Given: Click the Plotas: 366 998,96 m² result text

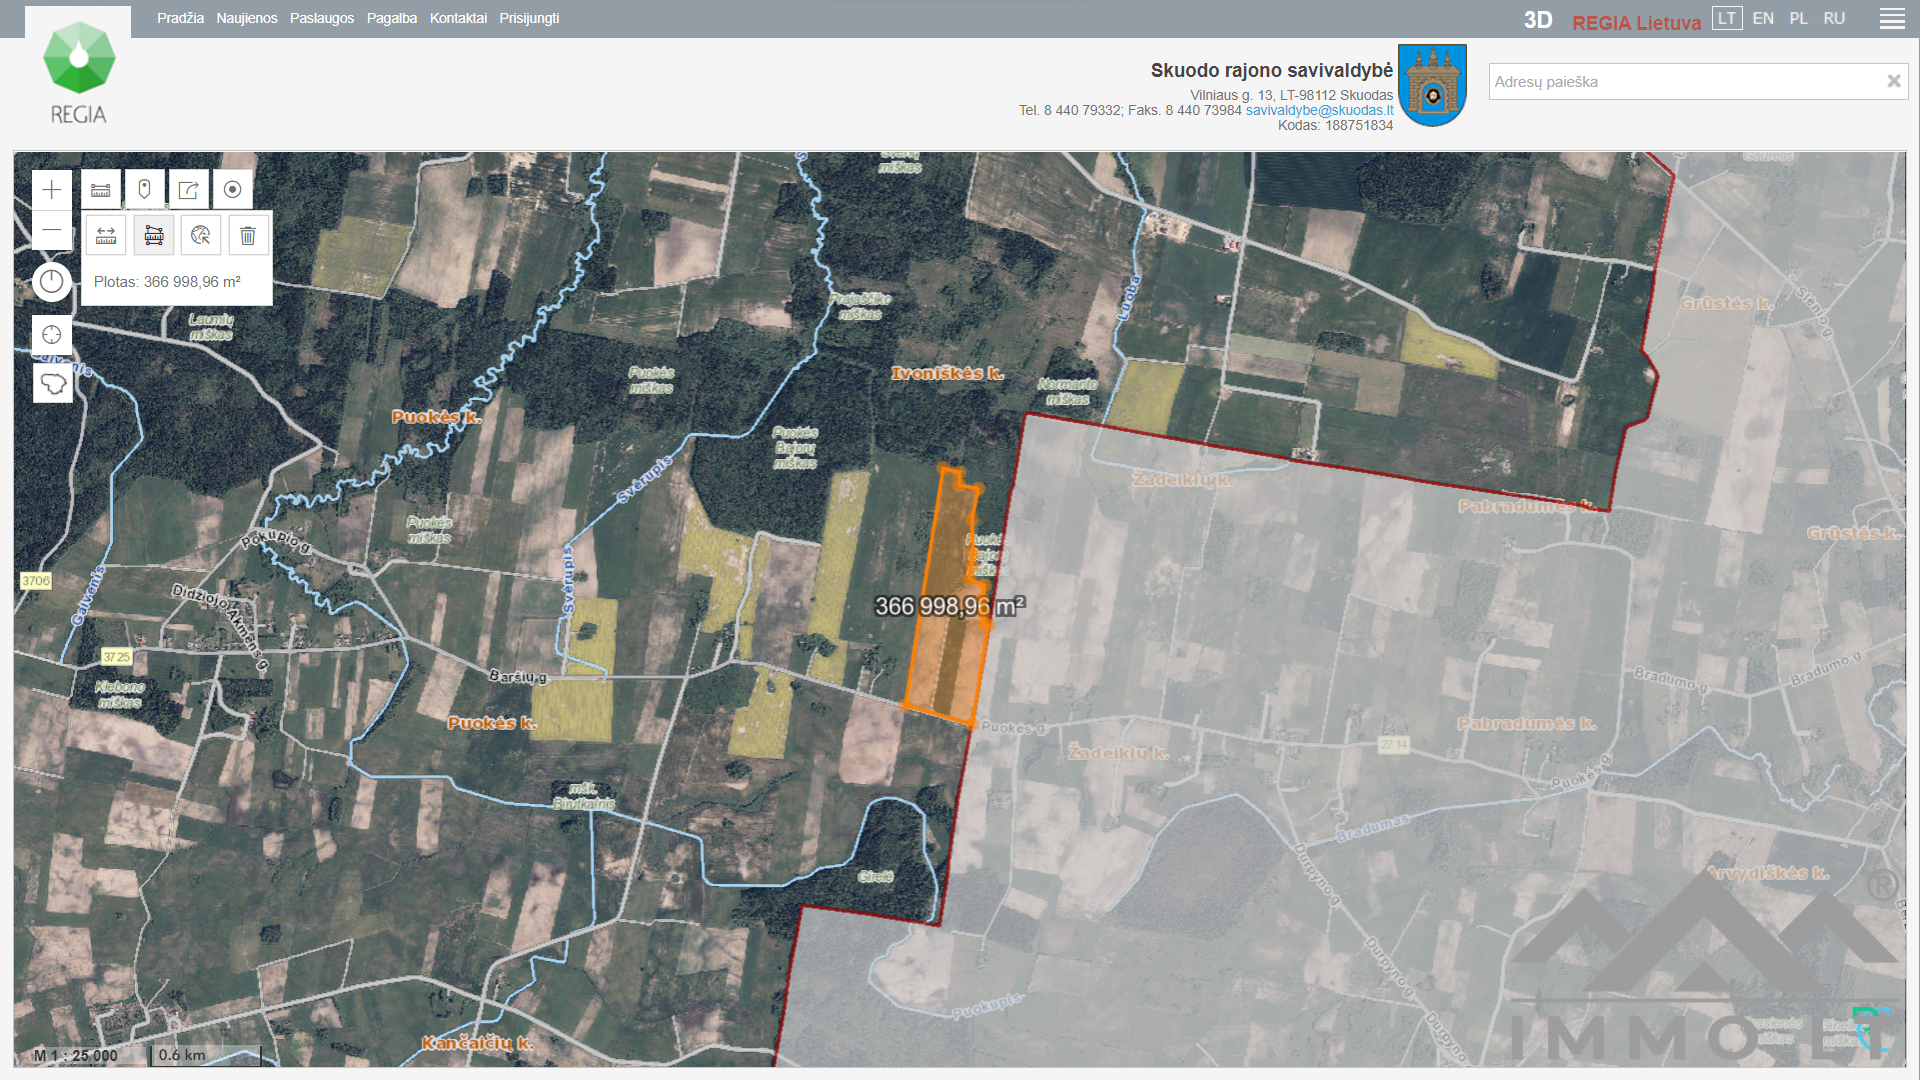Looking at the screenshot, I should [167, 282].
